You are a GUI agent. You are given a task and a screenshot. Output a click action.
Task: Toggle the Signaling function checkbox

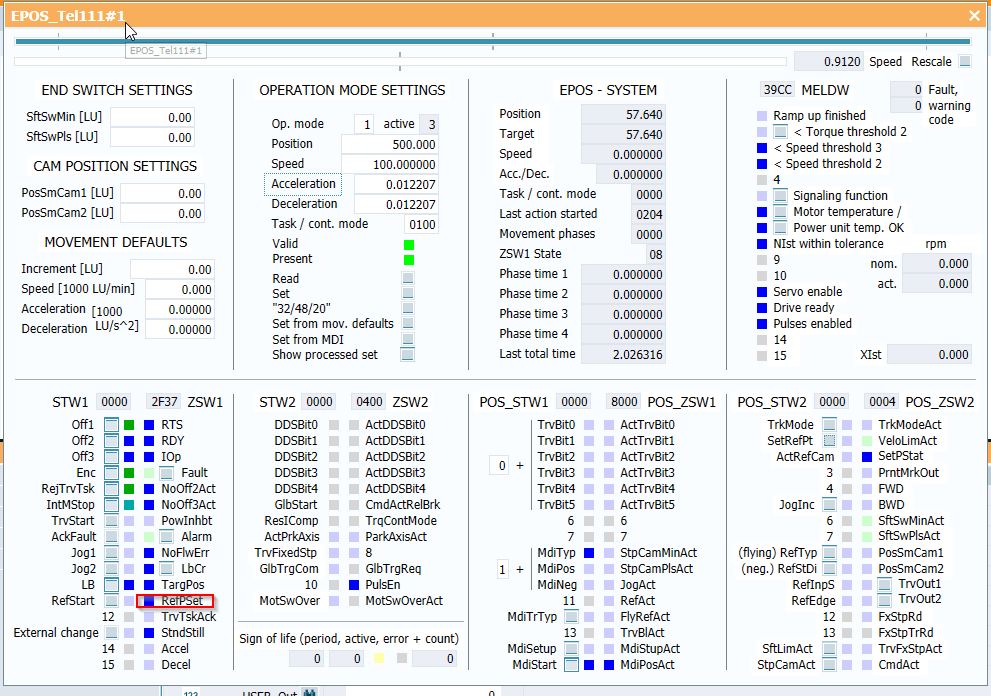(781, 195)
